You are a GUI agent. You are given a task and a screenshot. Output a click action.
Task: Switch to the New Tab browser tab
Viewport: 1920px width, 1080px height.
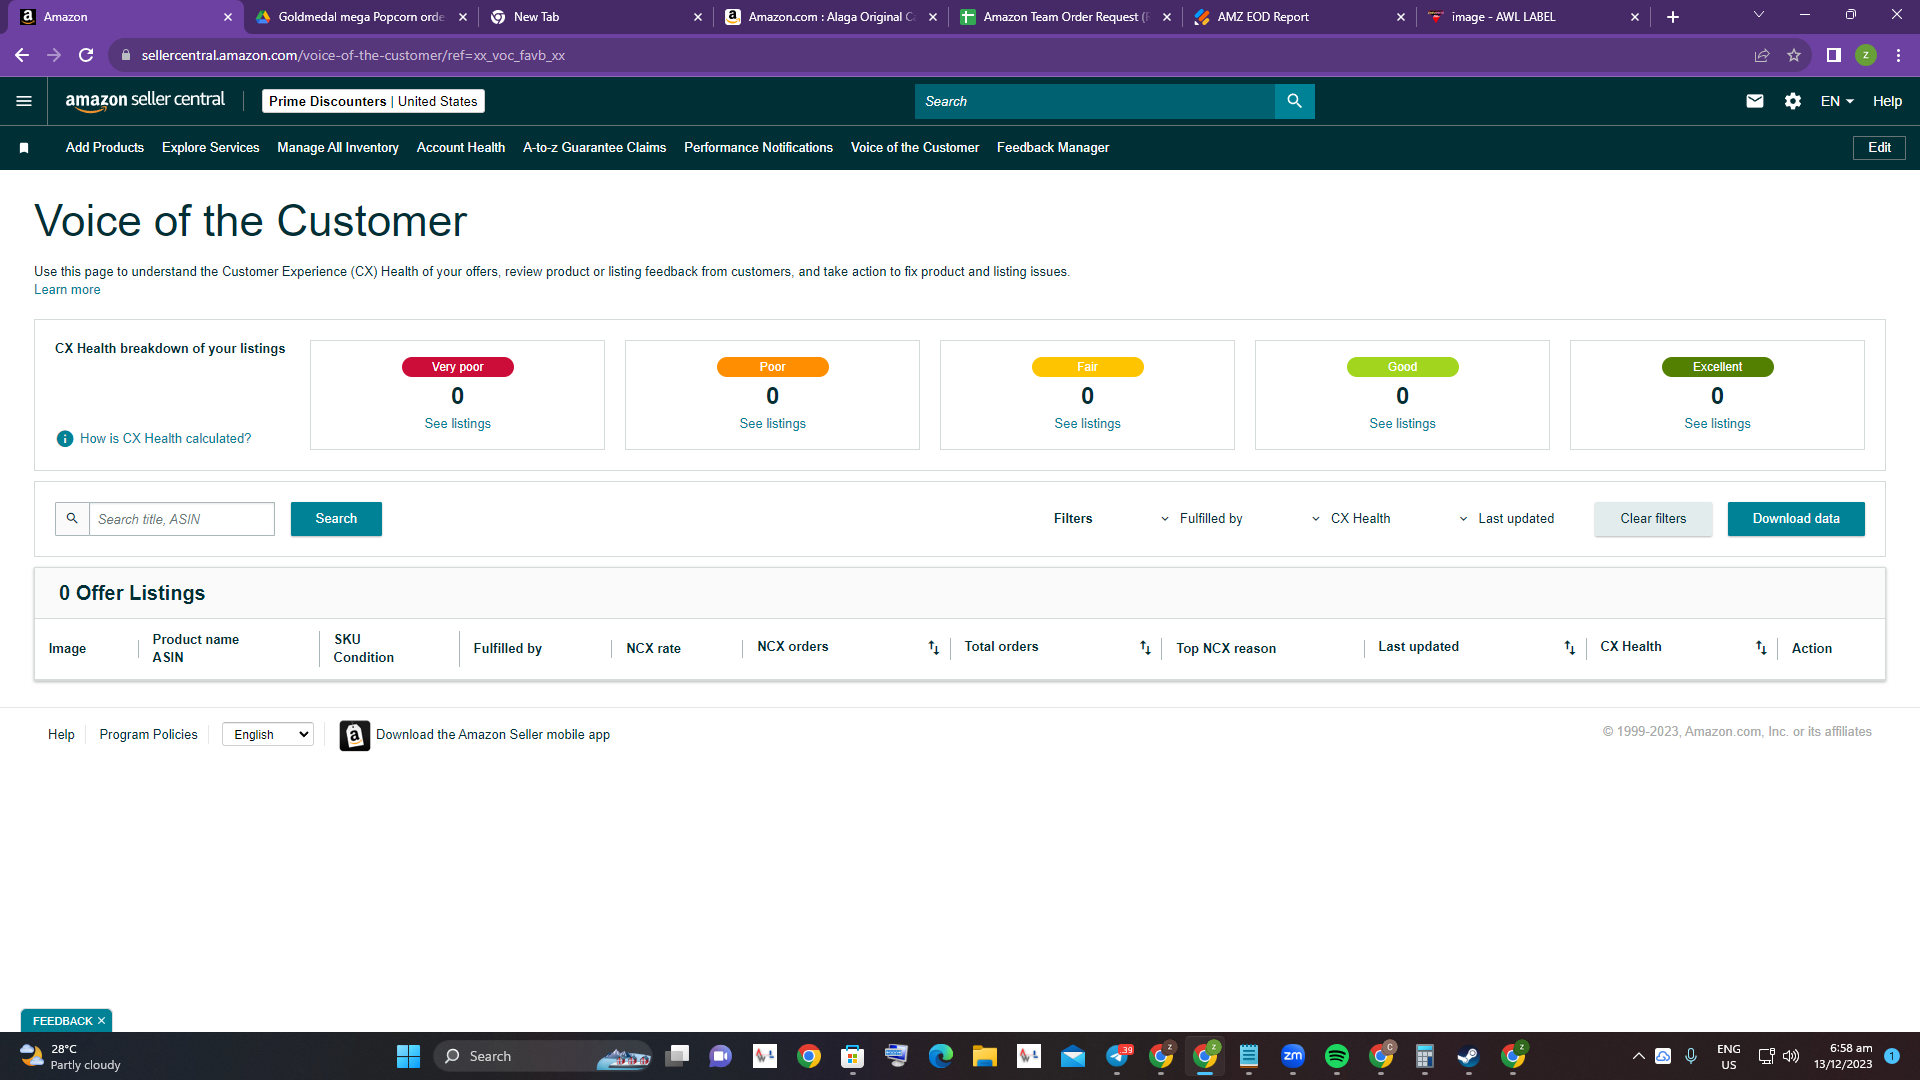click(x=594, y=17)
